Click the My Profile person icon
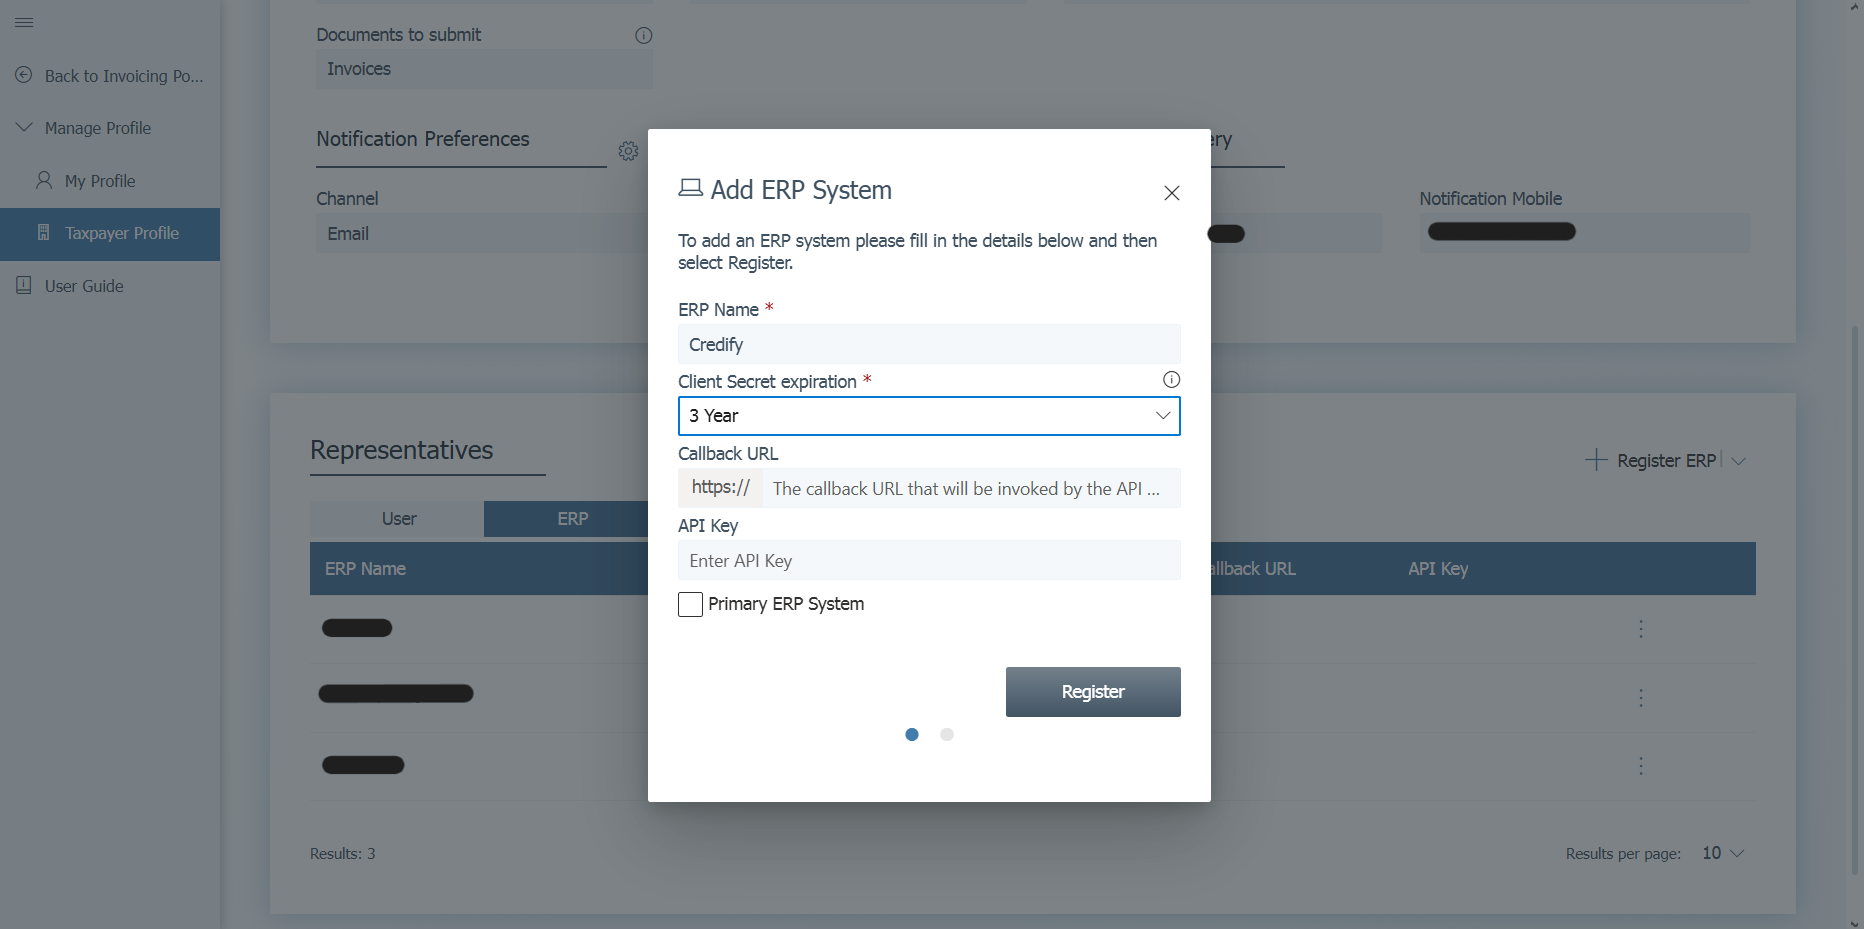This screenshot has width=1864, height=929. [x=43, y=180]
